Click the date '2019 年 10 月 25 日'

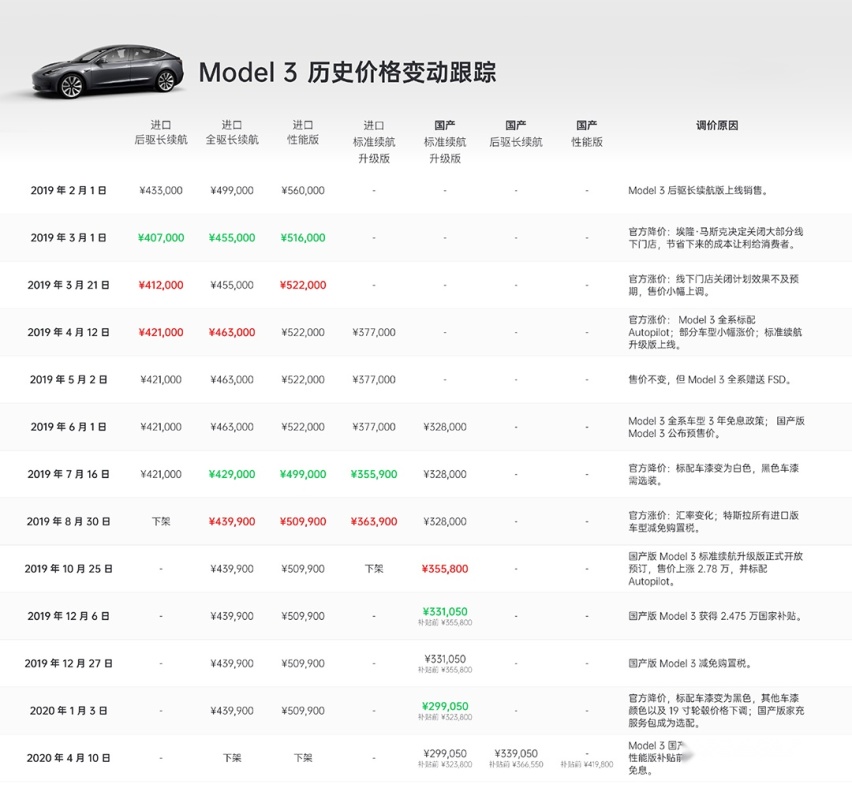point(68,569)
